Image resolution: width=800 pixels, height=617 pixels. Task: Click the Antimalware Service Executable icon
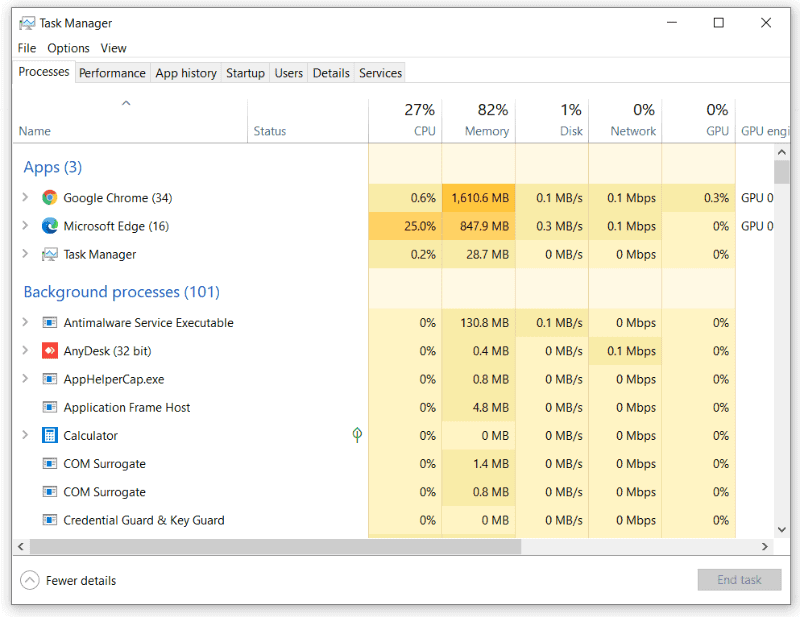coord(49,323)
